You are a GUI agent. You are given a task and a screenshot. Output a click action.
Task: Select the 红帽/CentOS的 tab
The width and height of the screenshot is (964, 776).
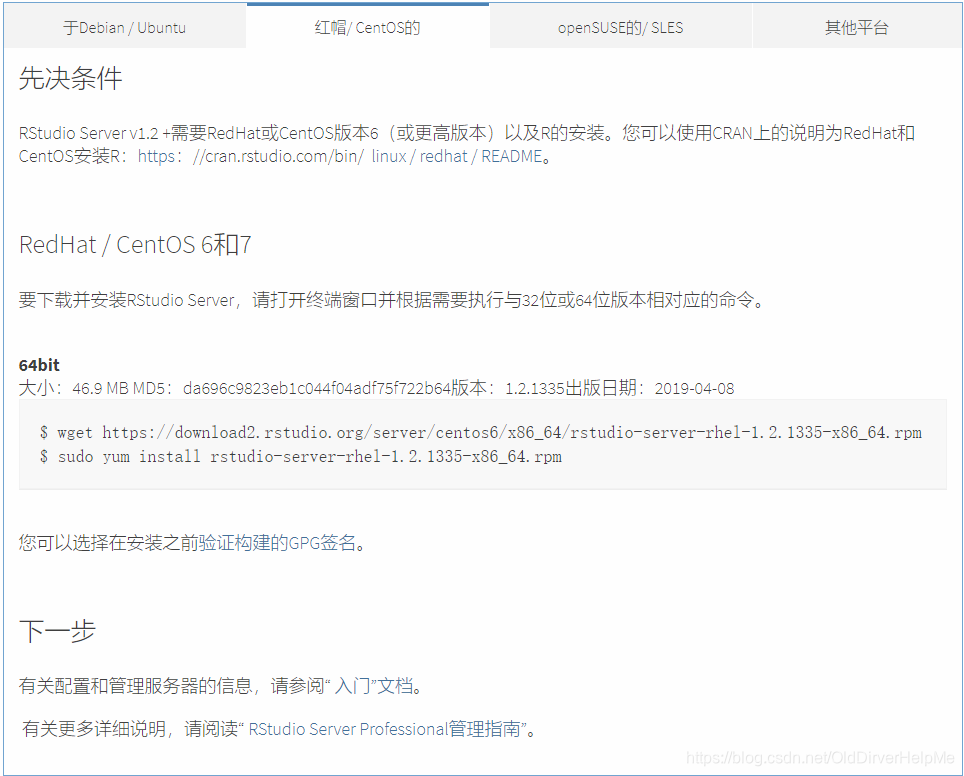pyautogui.click(x=368, y=28)
